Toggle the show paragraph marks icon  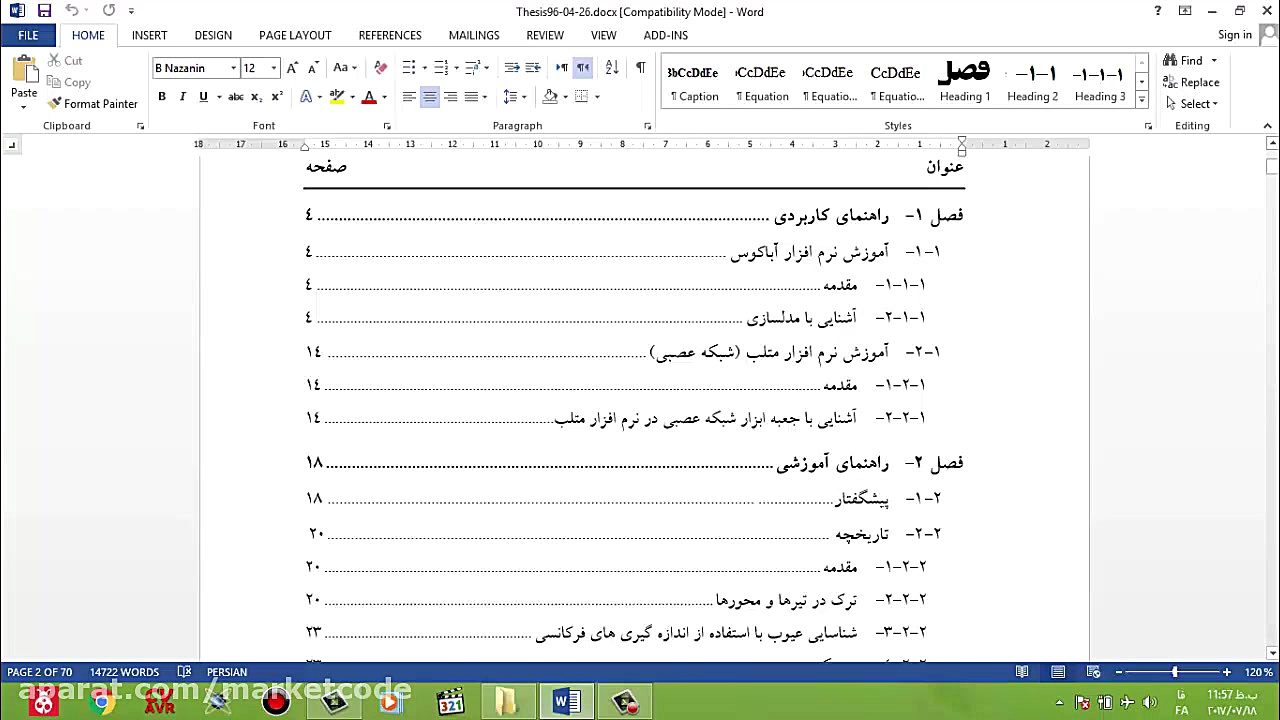(x=641, y=68)
